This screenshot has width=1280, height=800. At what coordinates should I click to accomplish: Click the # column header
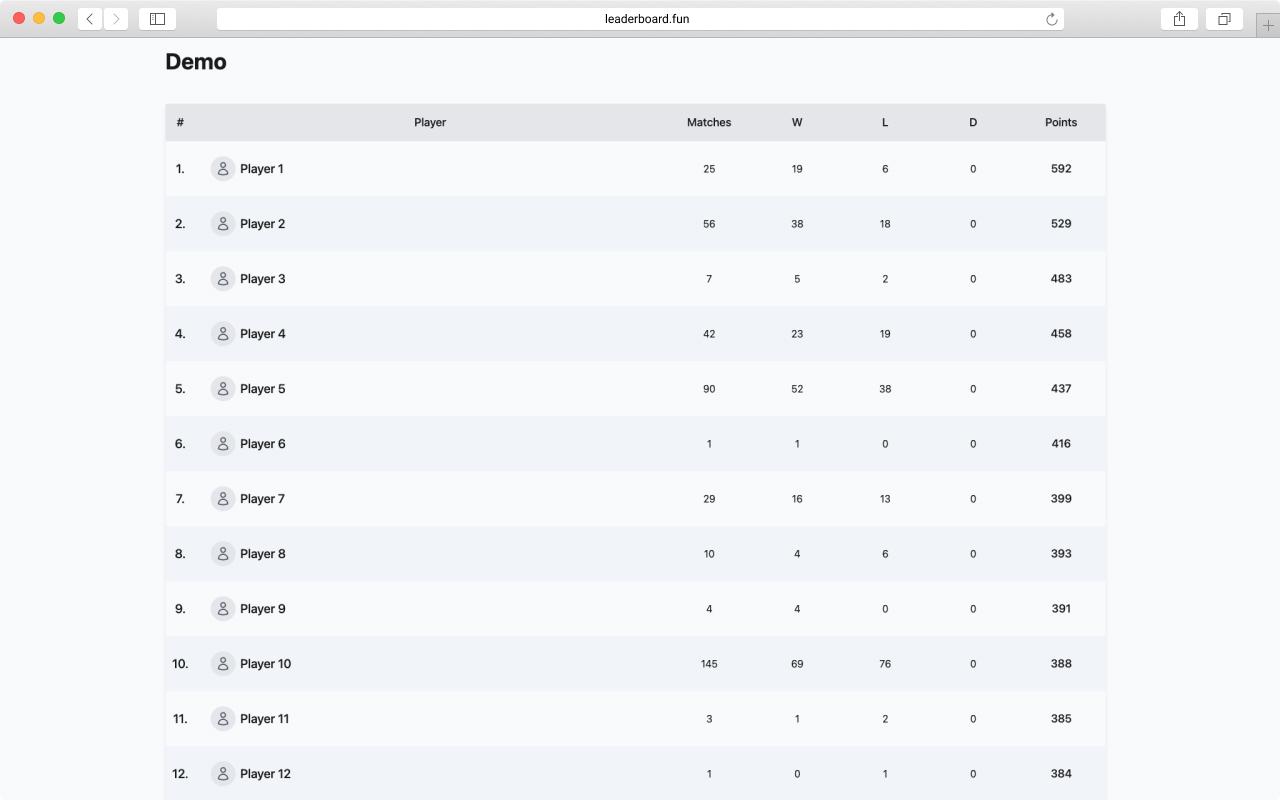coord(180,122)
